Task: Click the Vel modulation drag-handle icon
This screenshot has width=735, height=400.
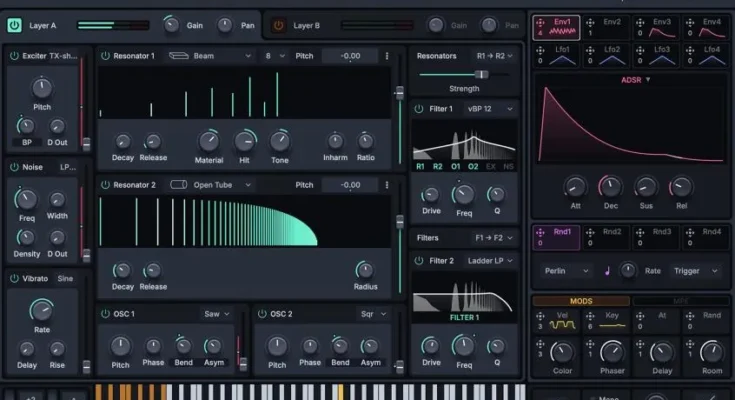Action: [x=540, y=316]
